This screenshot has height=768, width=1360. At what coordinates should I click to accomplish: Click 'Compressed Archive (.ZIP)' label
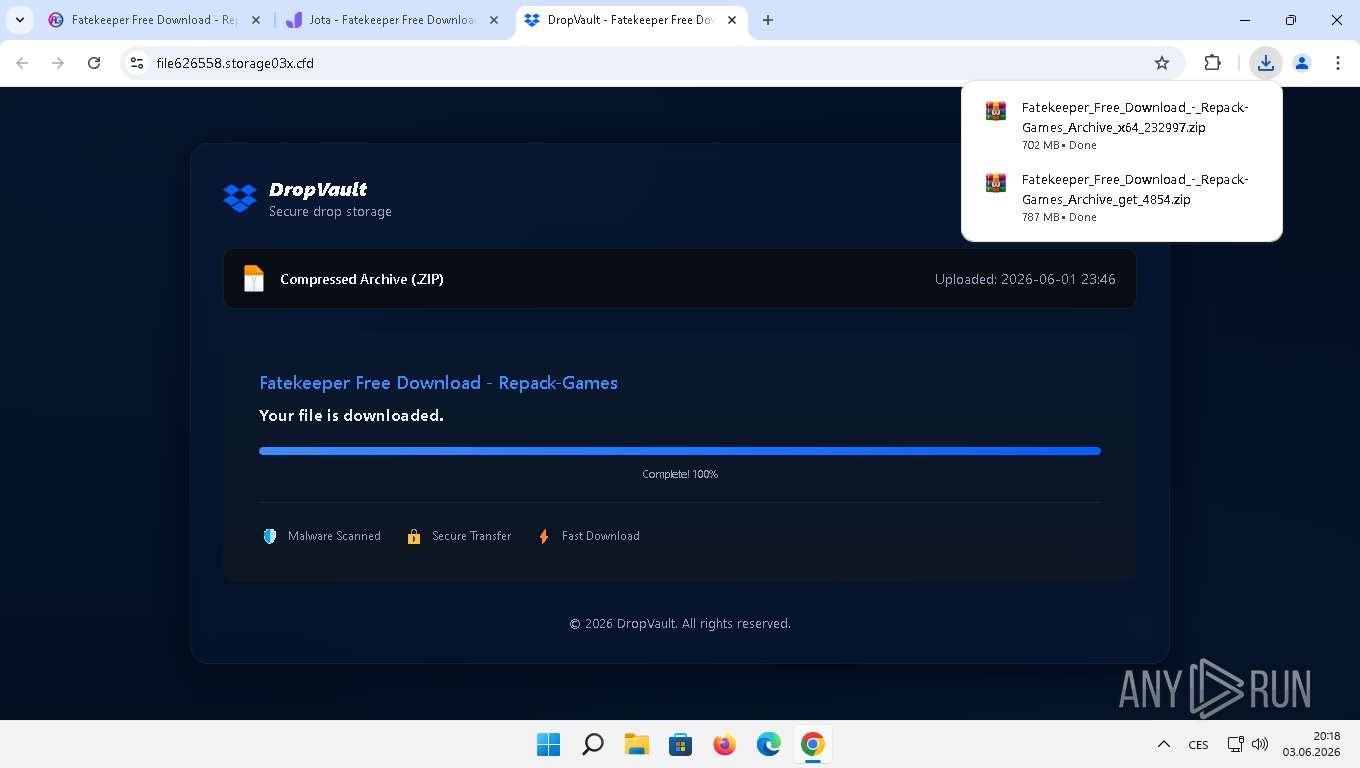point(362,279)
